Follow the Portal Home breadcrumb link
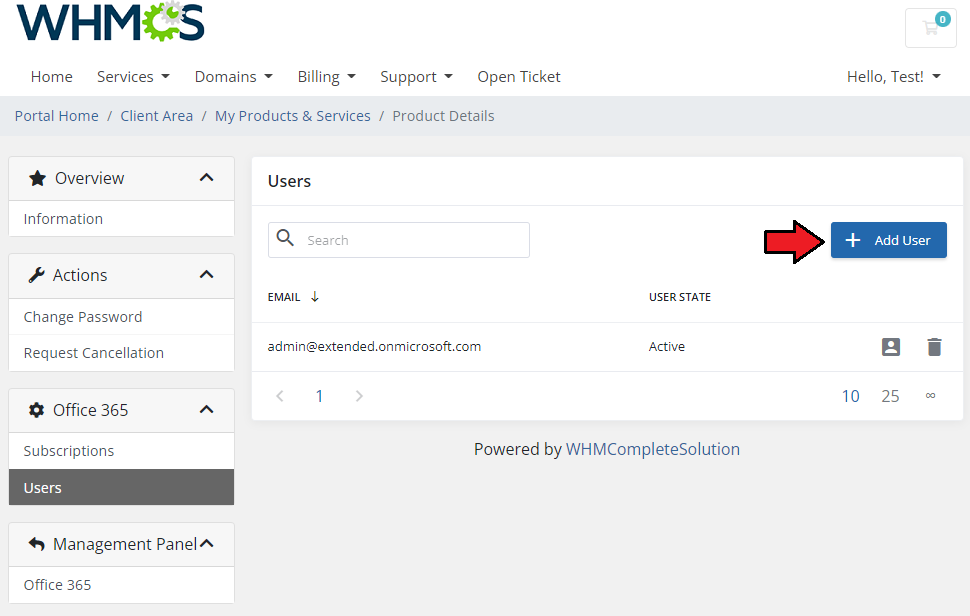Image resolution: width=970 pixels, height=616 pixels. point(56,116)
